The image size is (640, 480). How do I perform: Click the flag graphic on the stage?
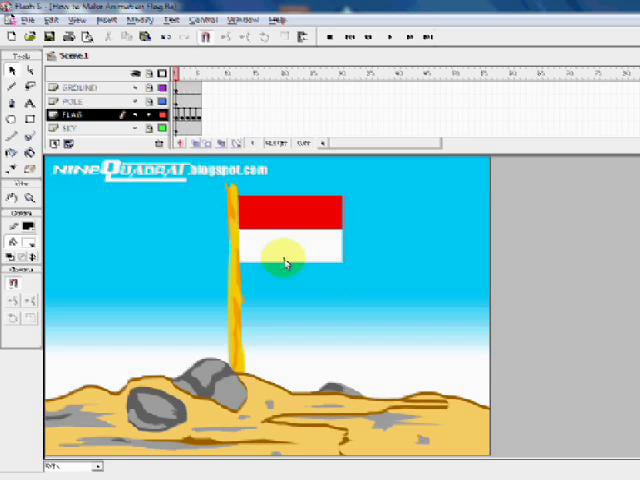point(291,229)
